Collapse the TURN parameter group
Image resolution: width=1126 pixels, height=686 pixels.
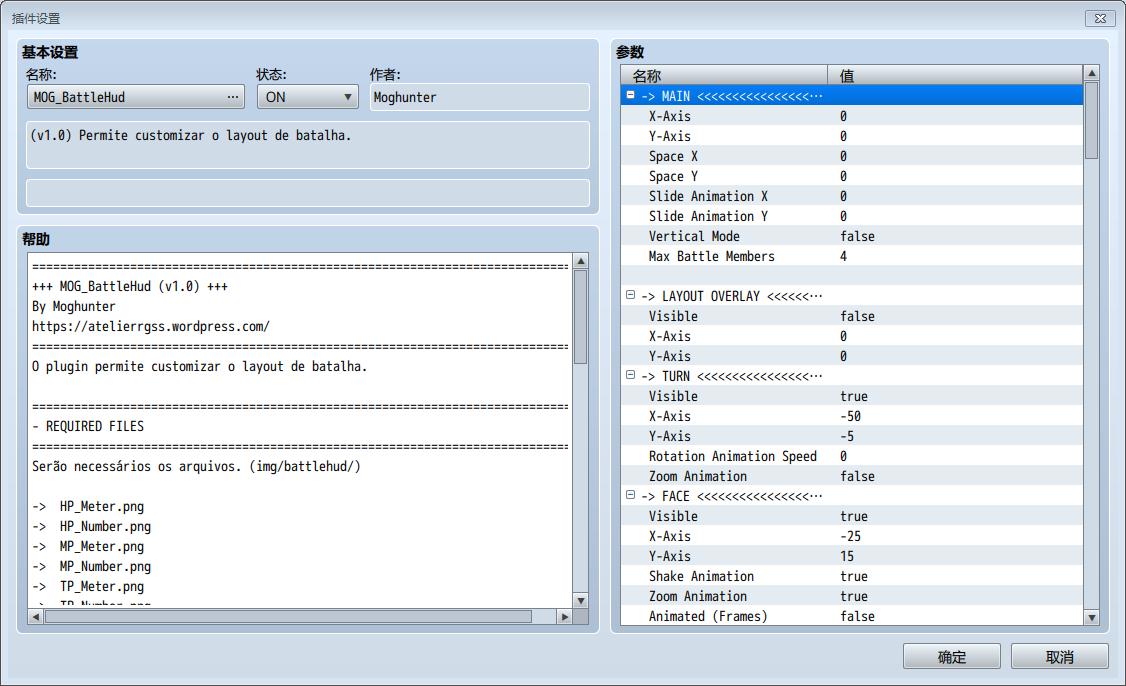[631, 375]
